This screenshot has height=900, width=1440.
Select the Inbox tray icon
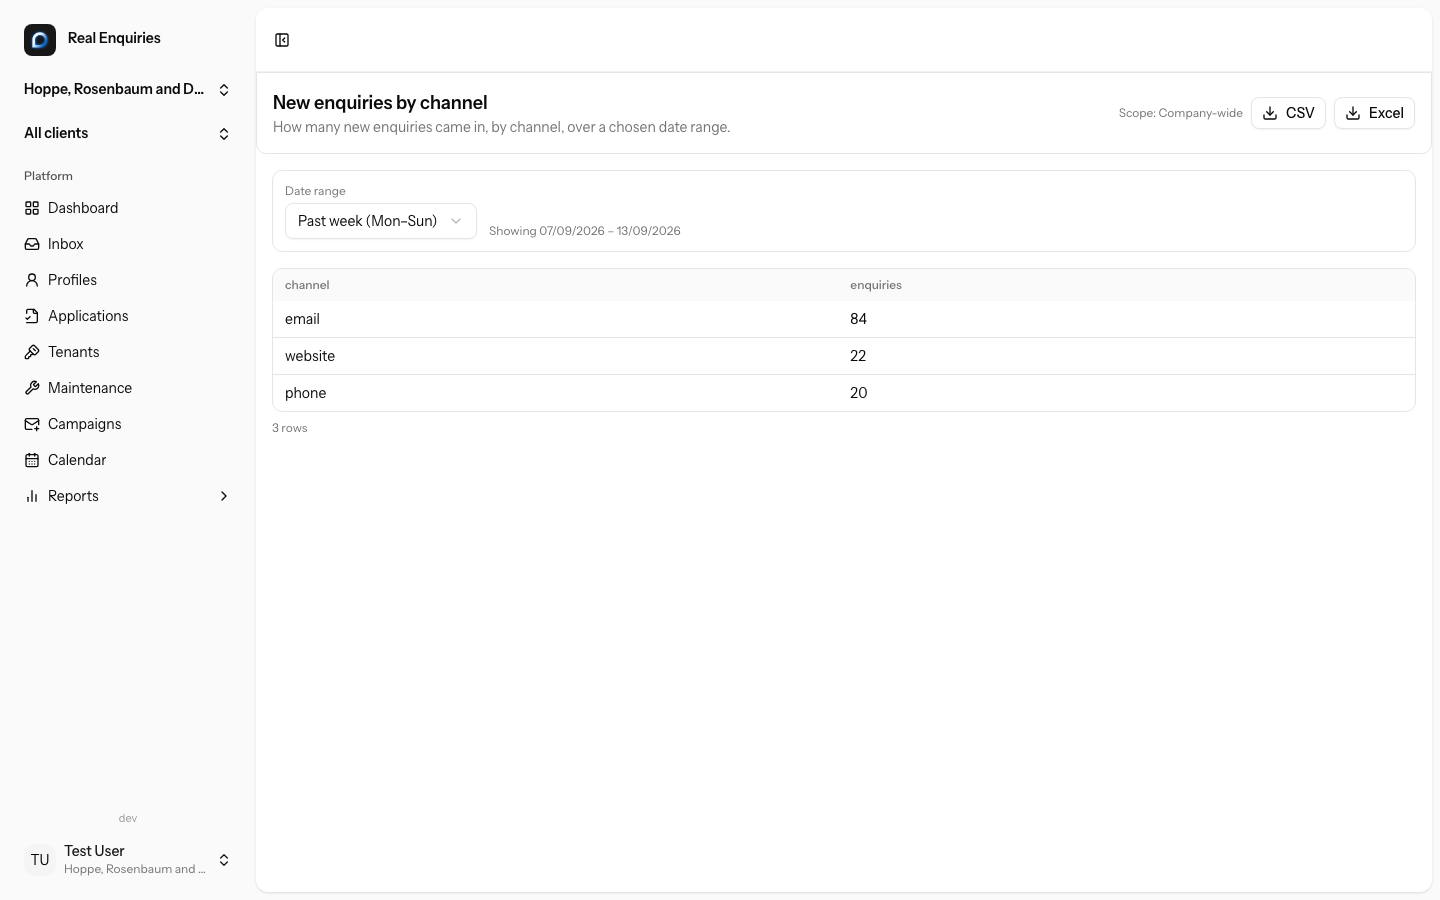point(32,244)
